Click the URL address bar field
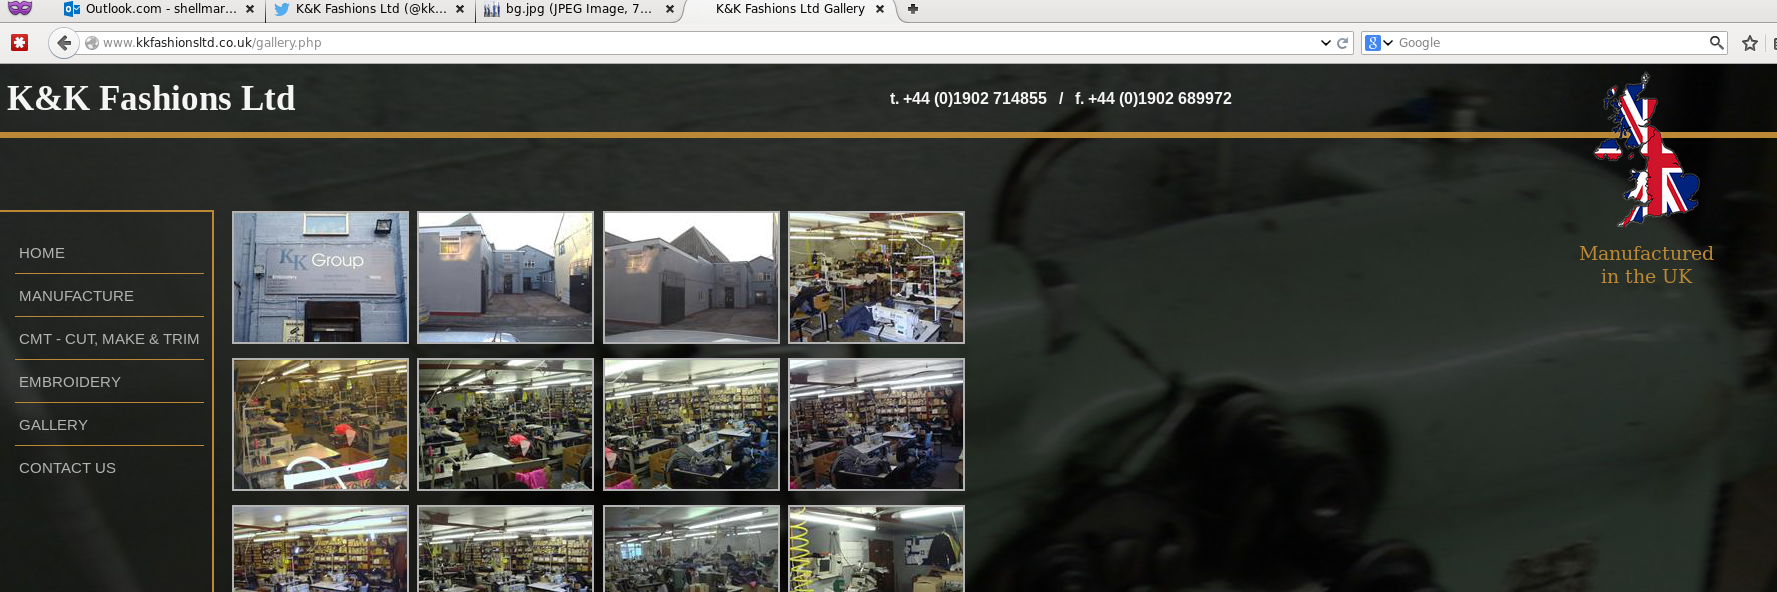1777x592 pixels. point(700,43)
